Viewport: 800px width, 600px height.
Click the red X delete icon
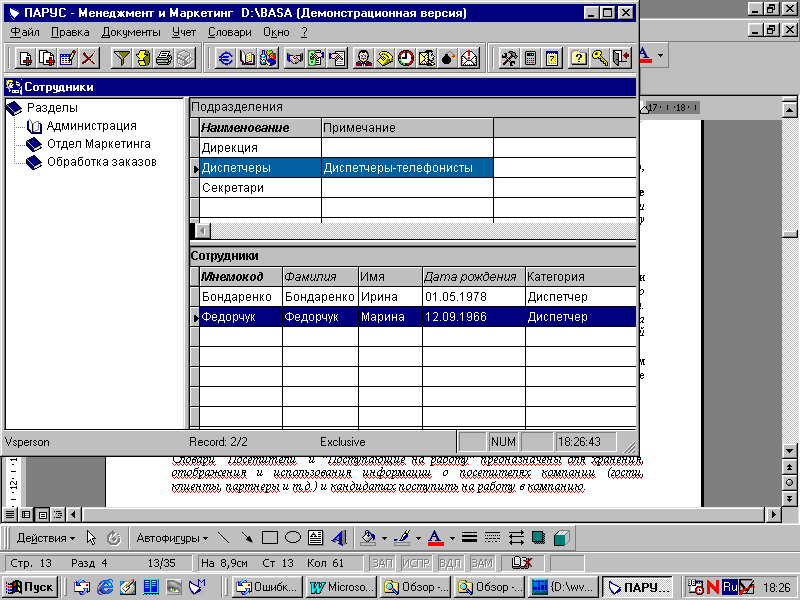pyautogui.click(x=89, y=58)
